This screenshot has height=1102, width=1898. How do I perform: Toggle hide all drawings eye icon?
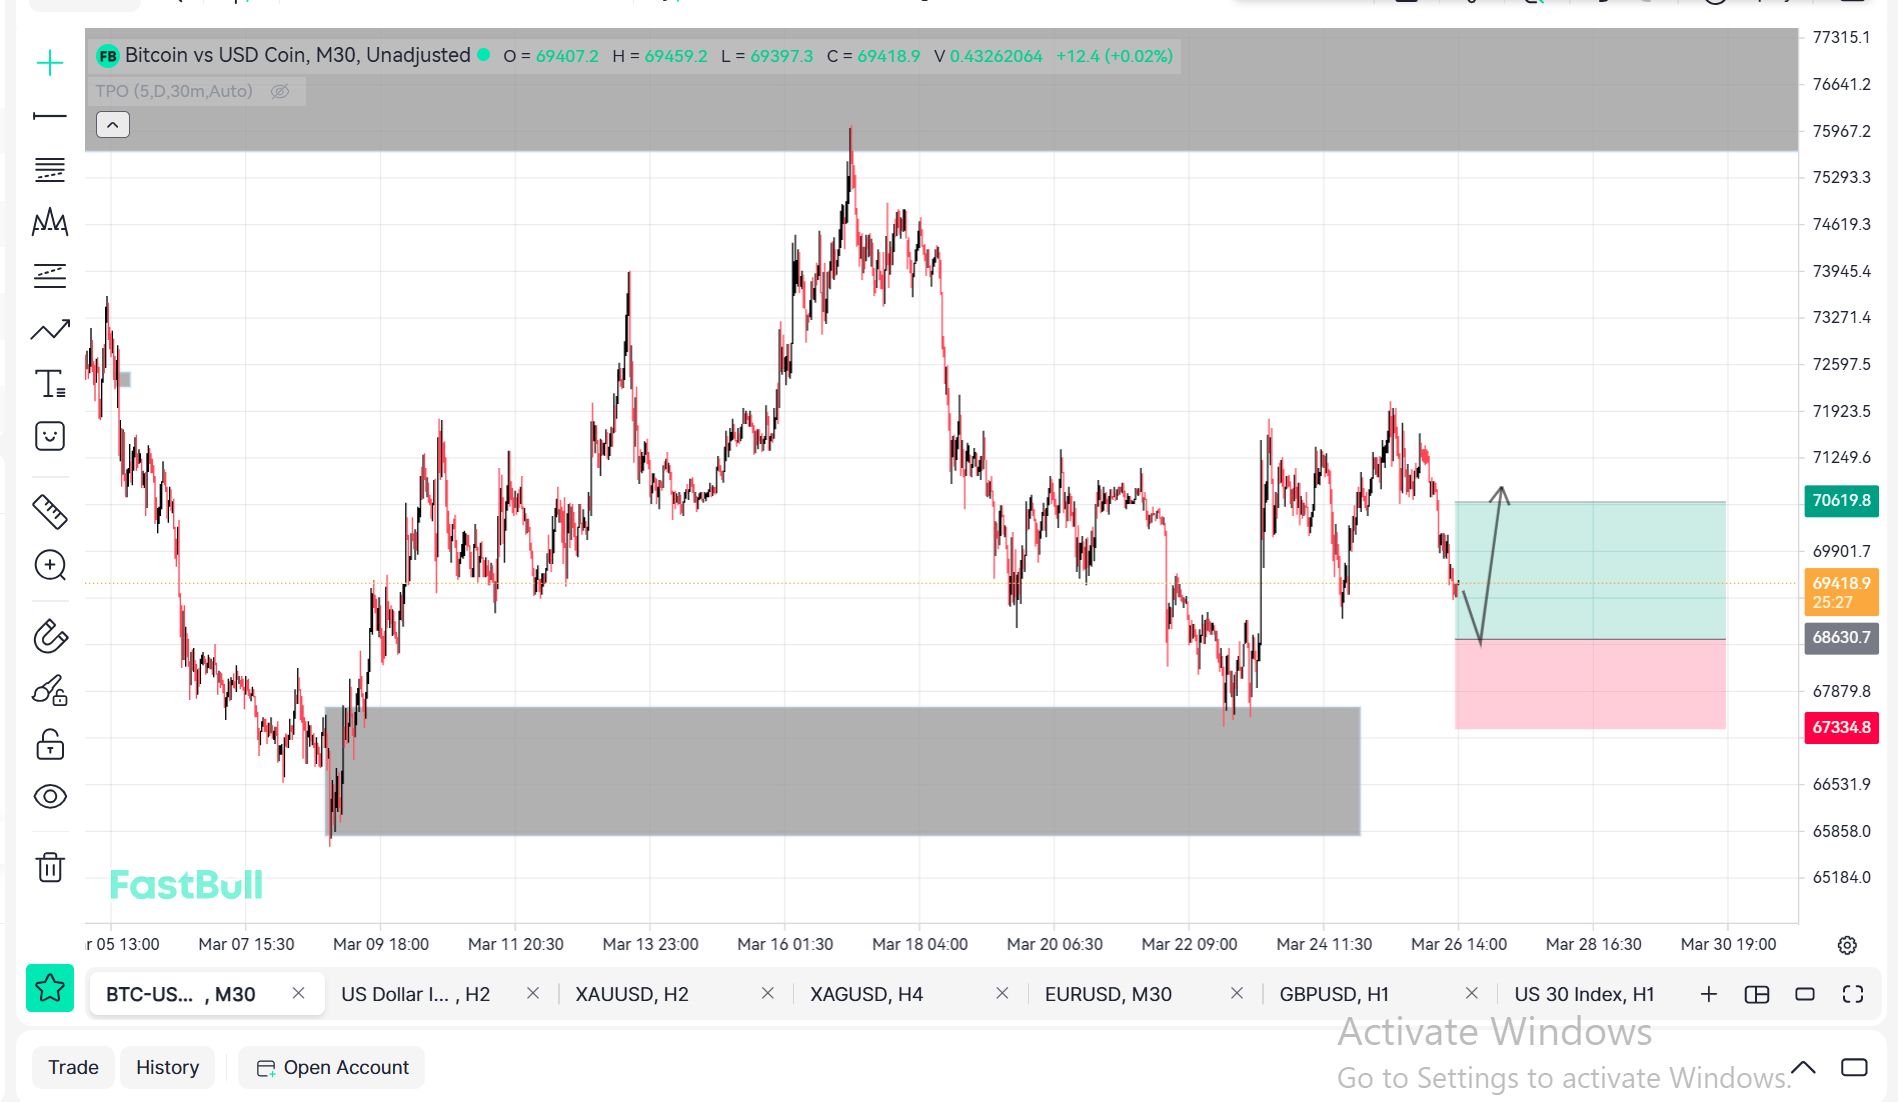click(49, 796)
